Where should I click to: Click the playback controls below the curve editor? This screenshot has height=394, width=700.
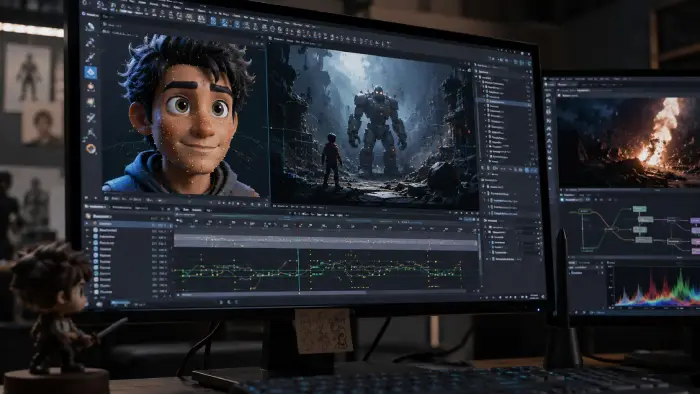pos(229,302)
